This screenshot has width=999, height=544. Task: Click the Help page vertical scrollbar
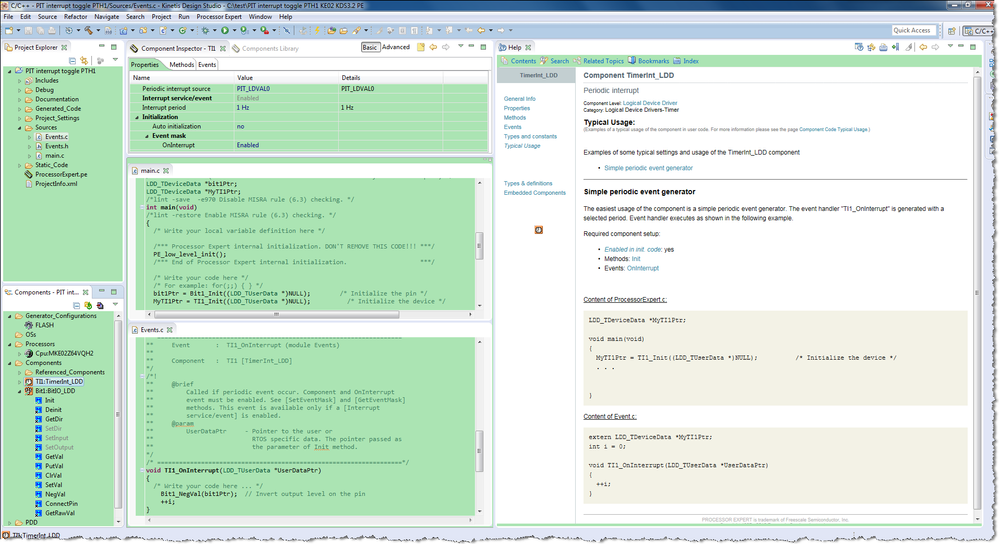[x=977, y=292]
